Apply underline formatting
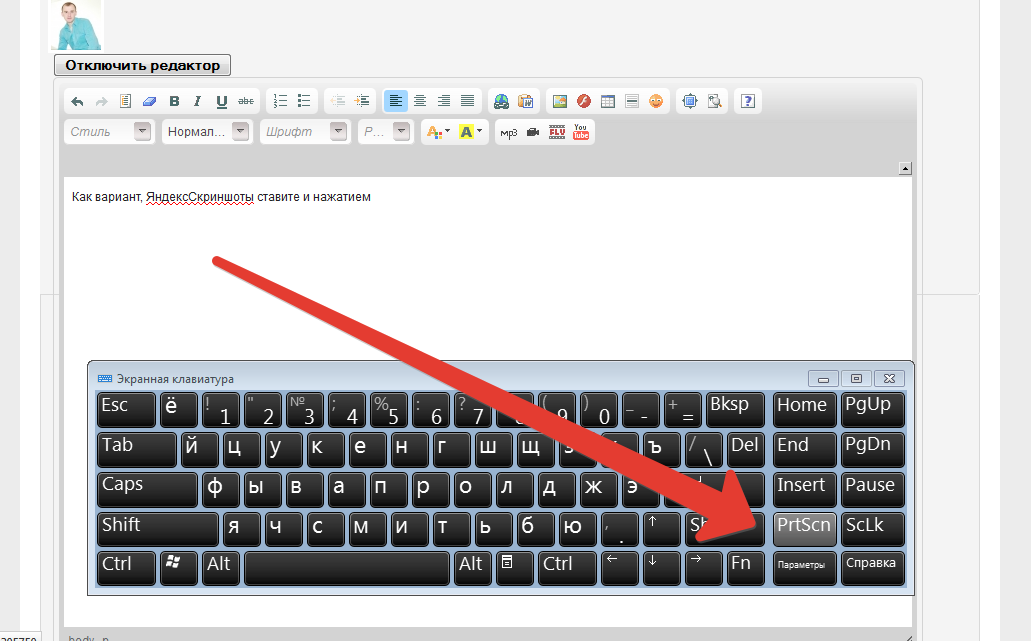 (222, 101)
